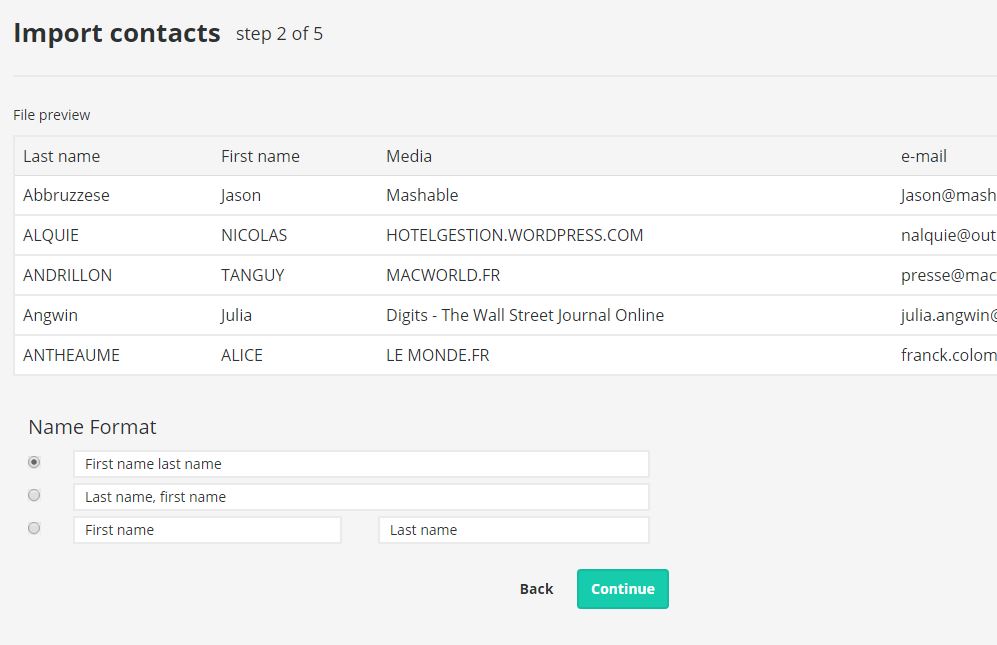Click the 'Last name, first name' field
This screenshot has height=645, width=997.
(x=361, y=497)
